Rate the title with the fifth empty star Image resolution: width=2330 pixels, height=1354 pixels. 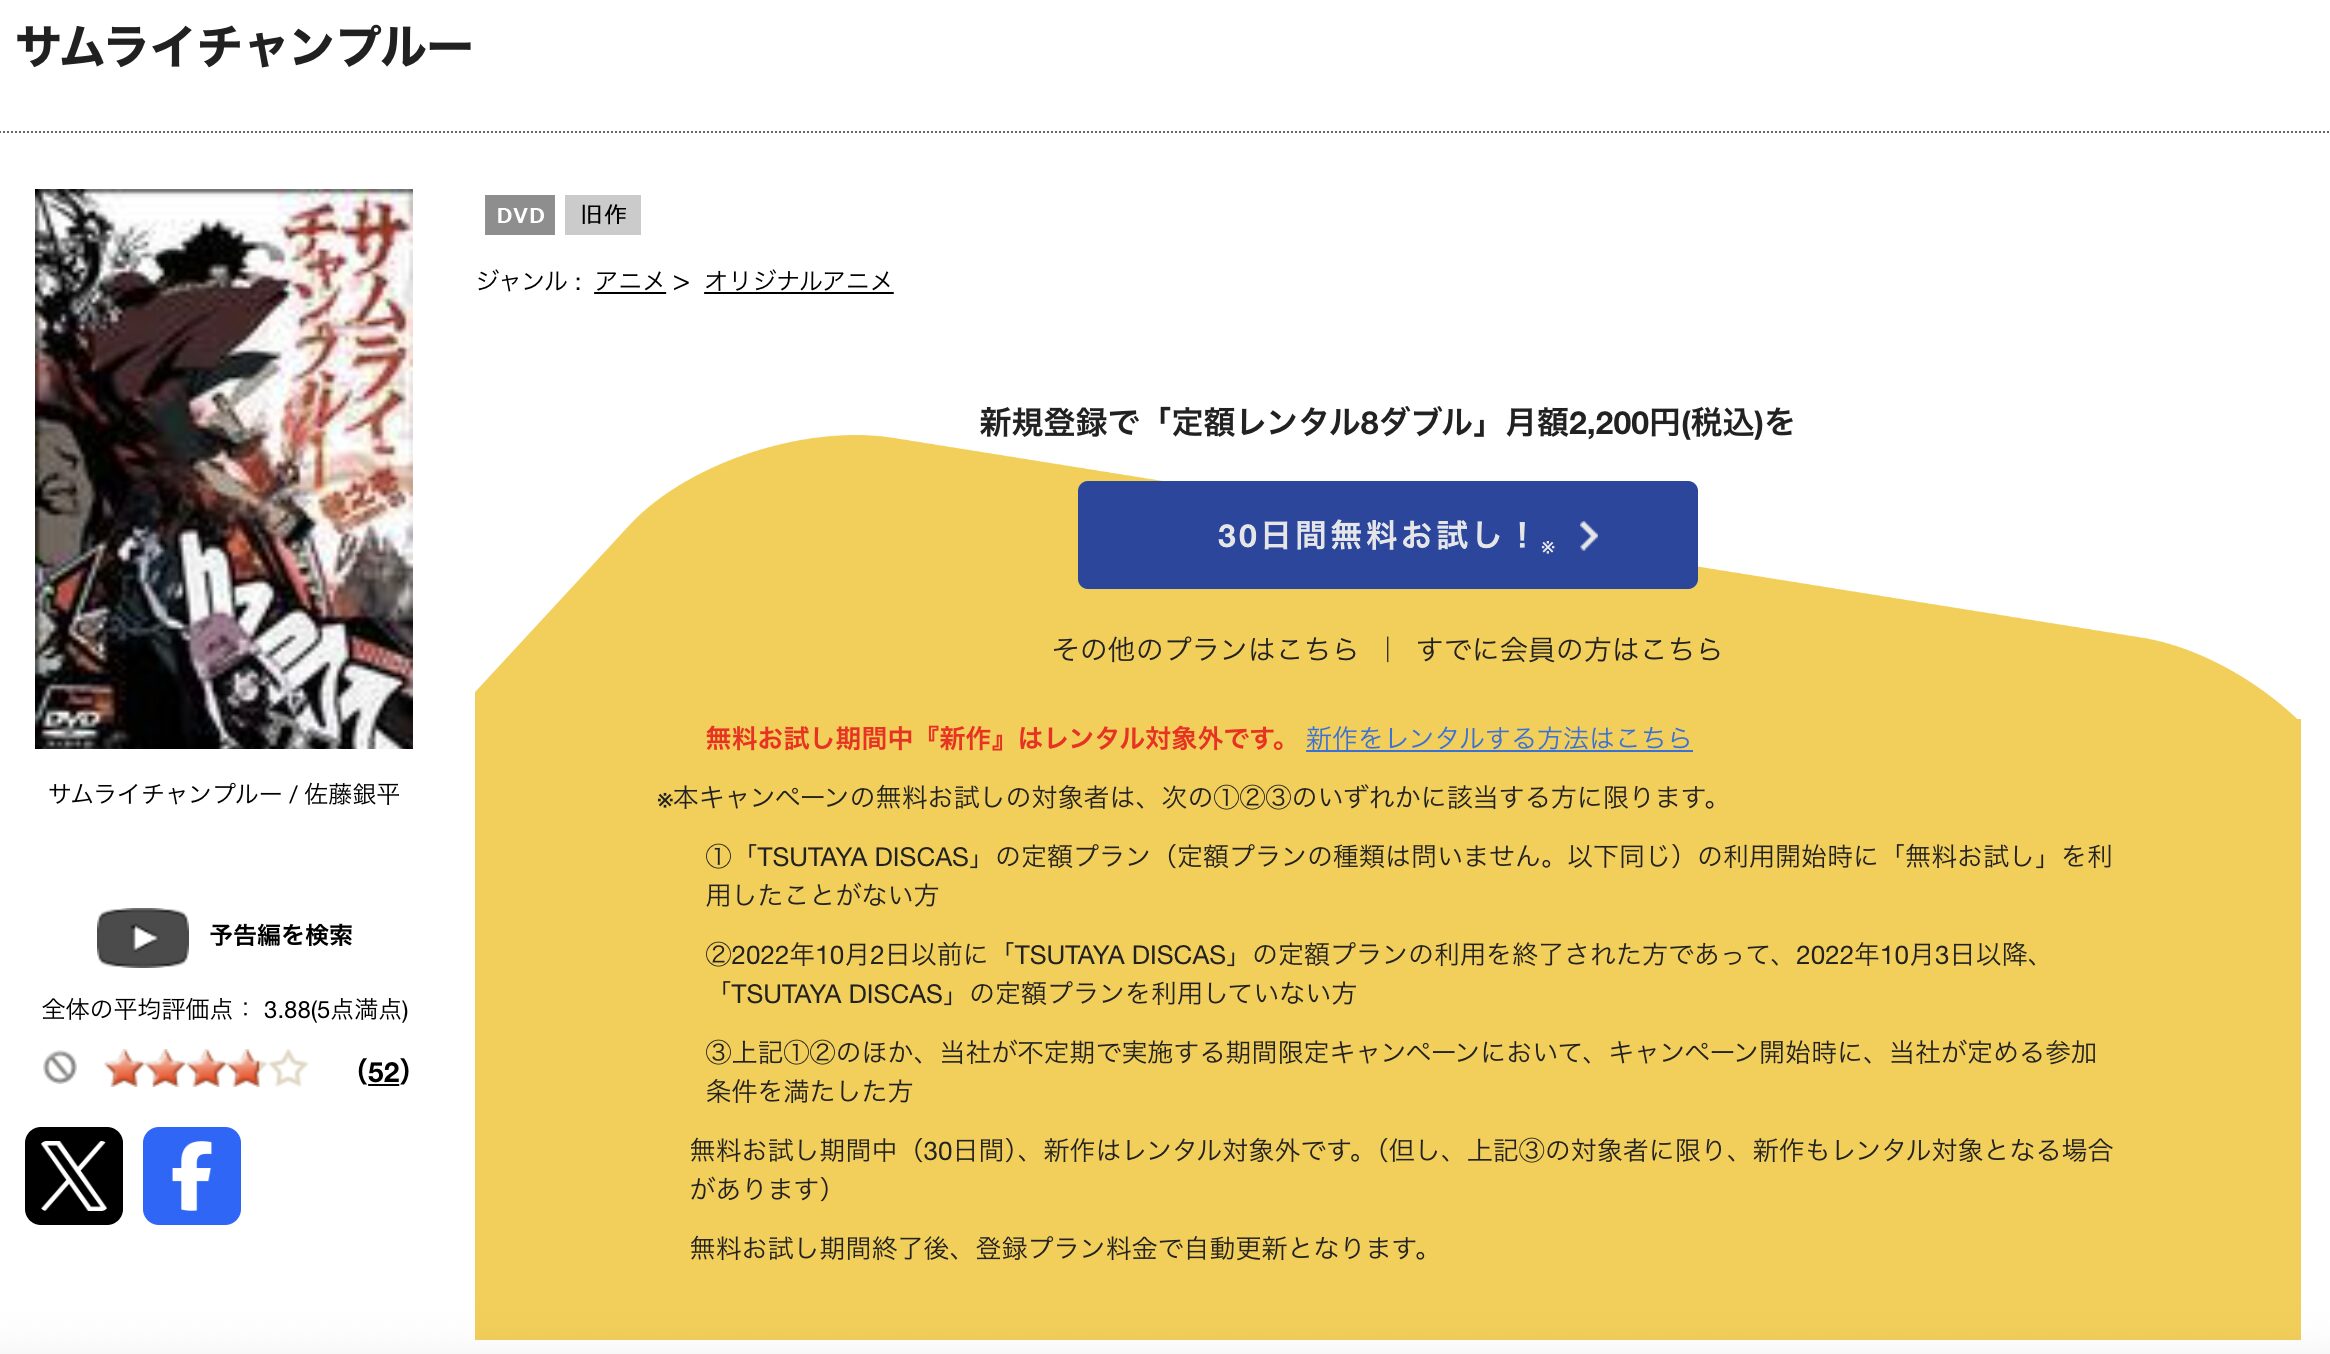[289, 1069]
